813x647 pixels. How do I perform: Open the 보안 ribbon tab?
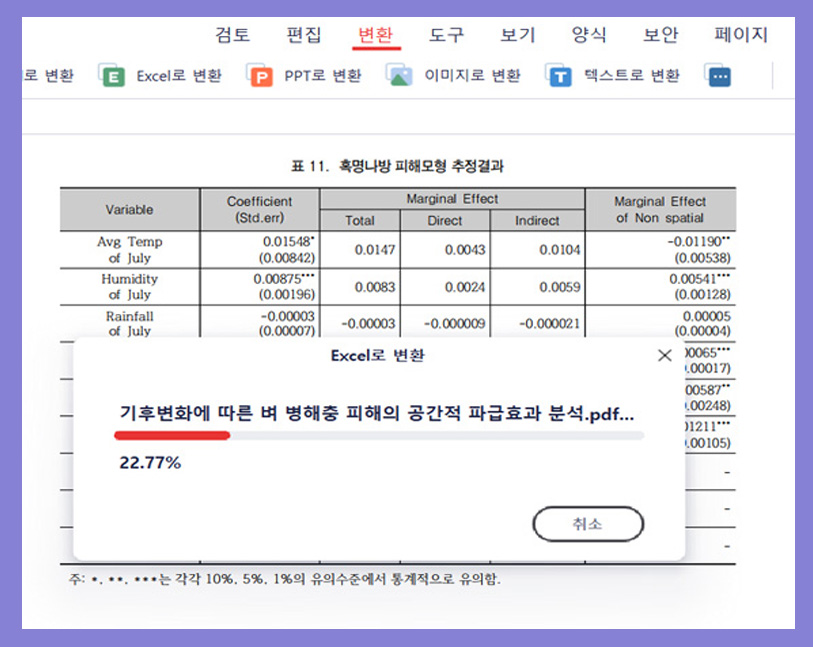tap(660, 35)
